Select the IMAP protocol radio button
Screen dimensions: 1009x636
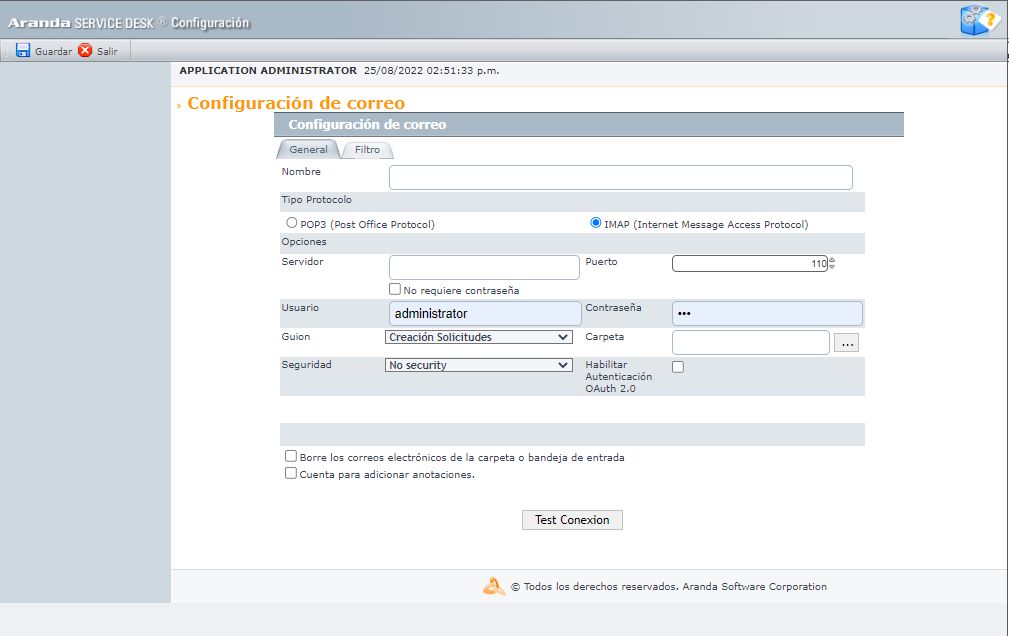coord(596,223)
